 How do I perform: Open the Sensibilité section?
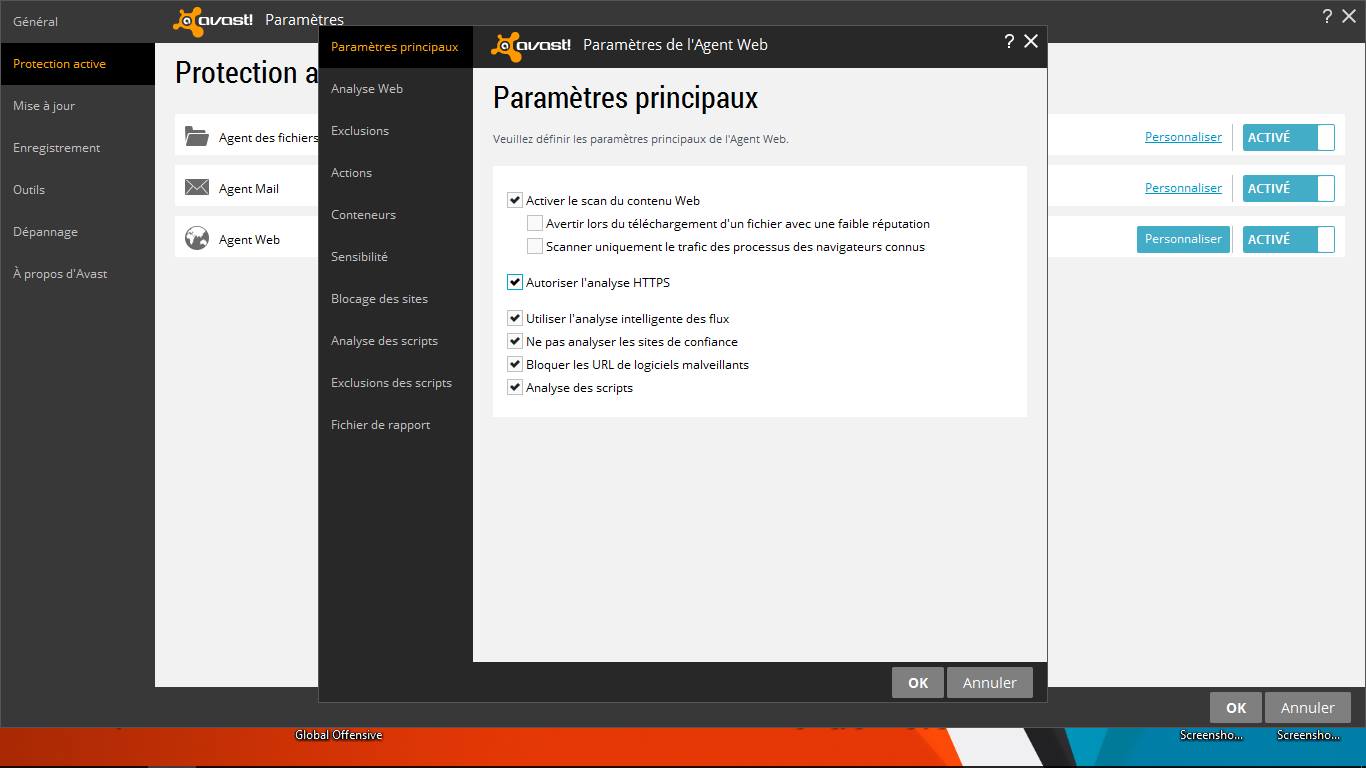(395, 257)
